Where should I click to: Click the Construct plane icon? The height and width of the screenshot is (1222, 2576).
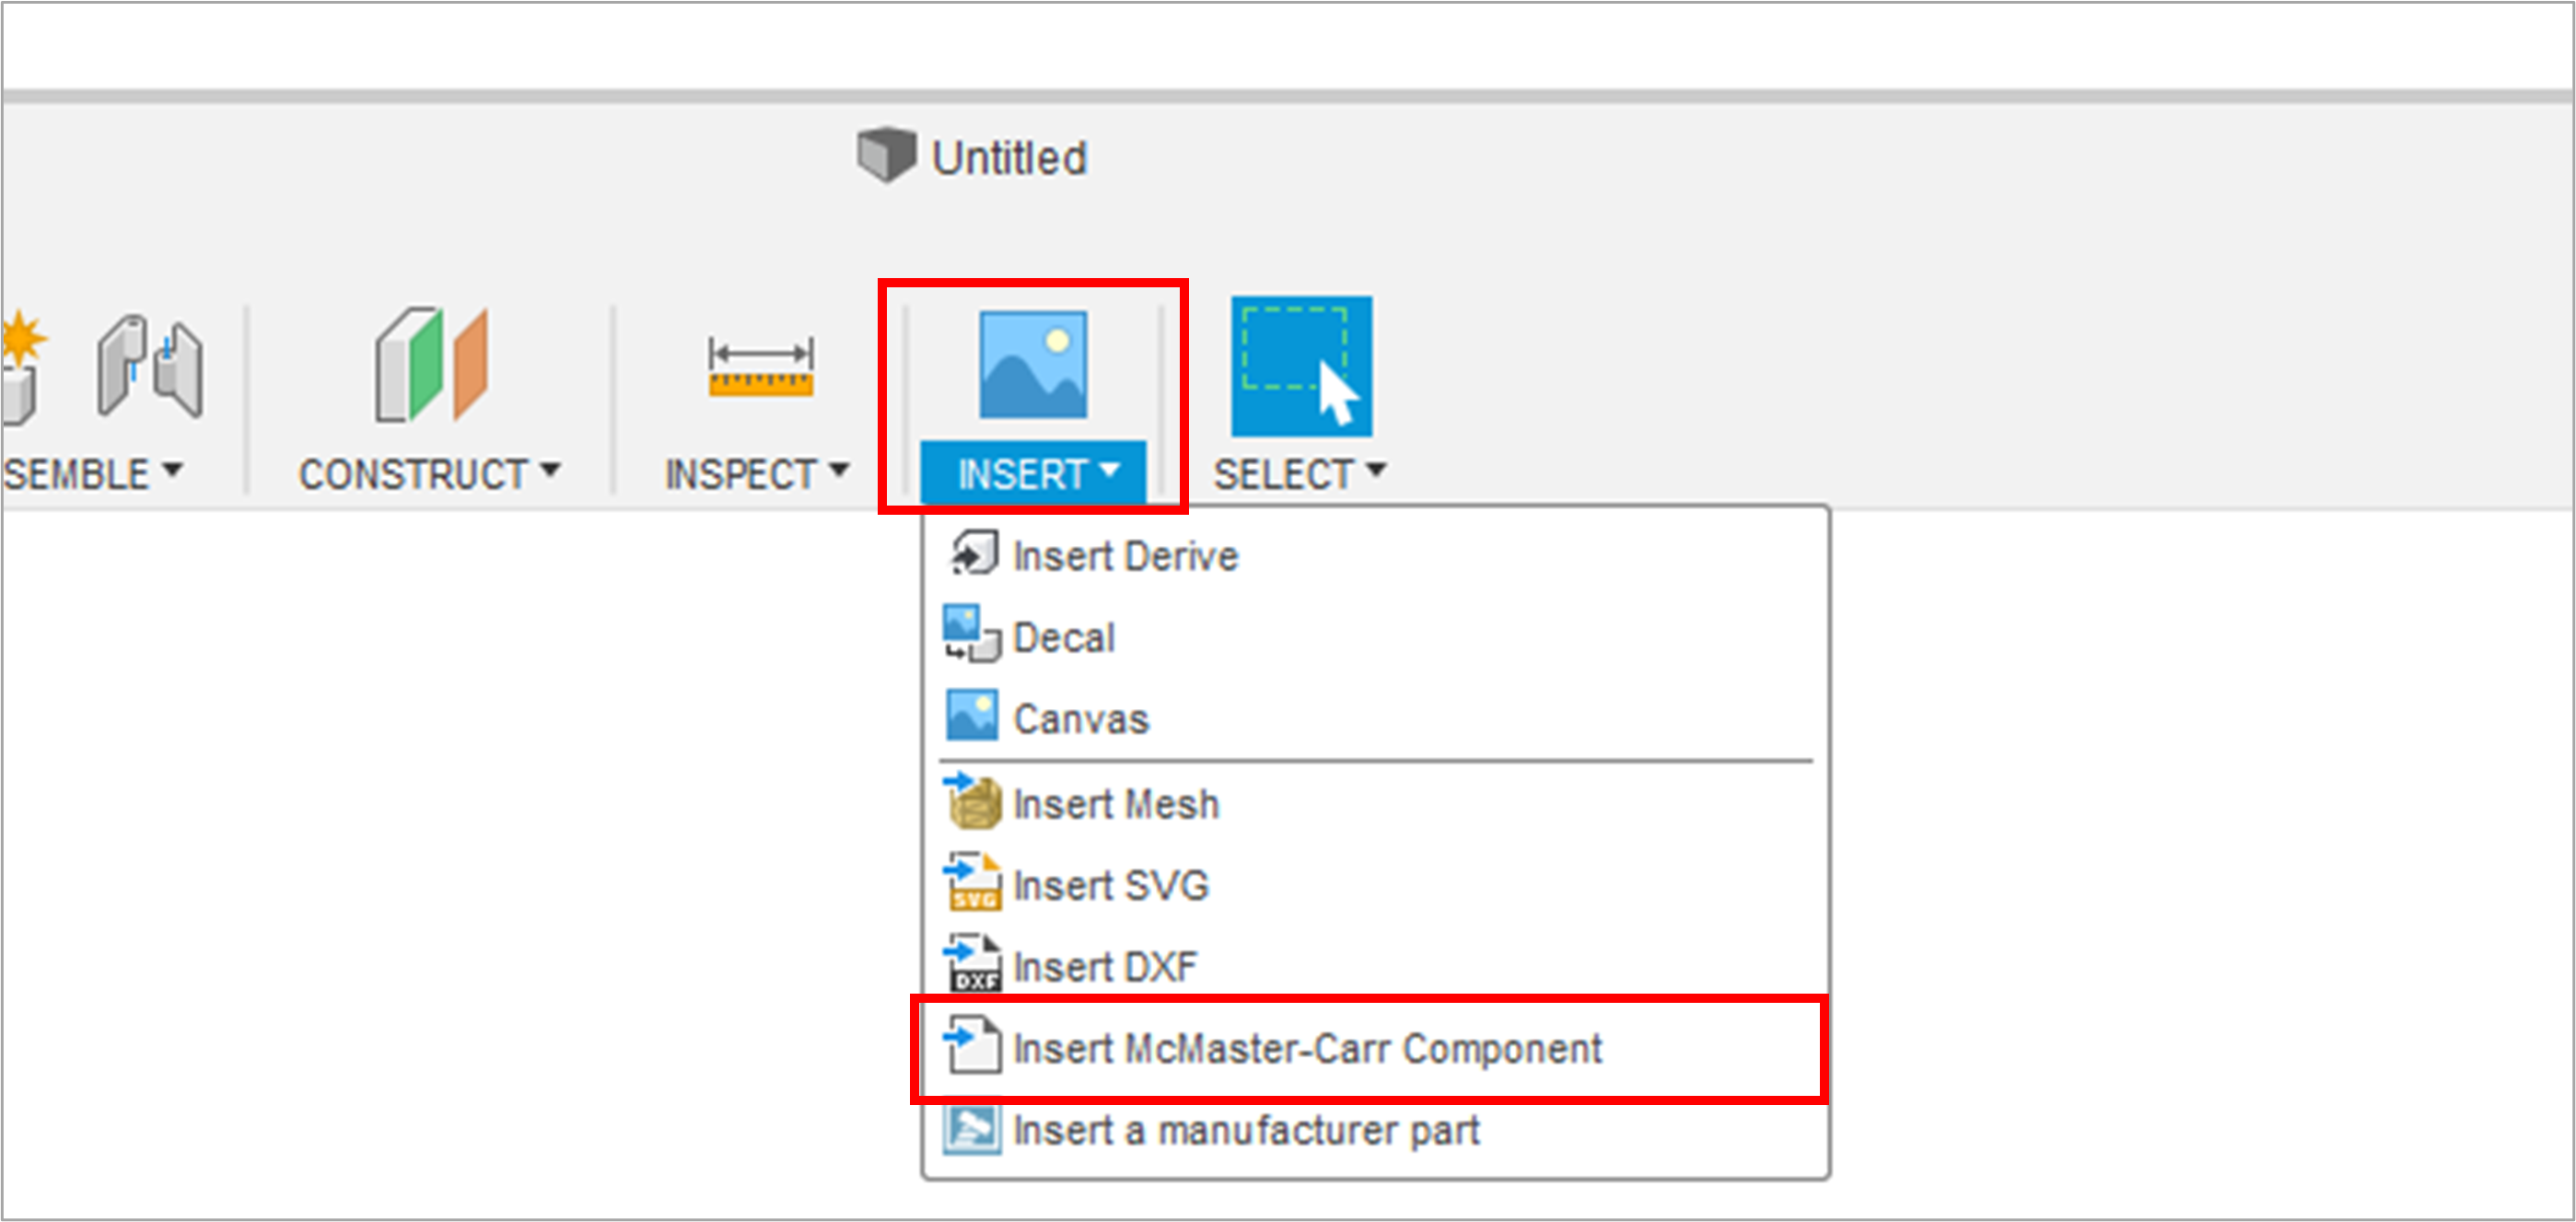(432, 365)
